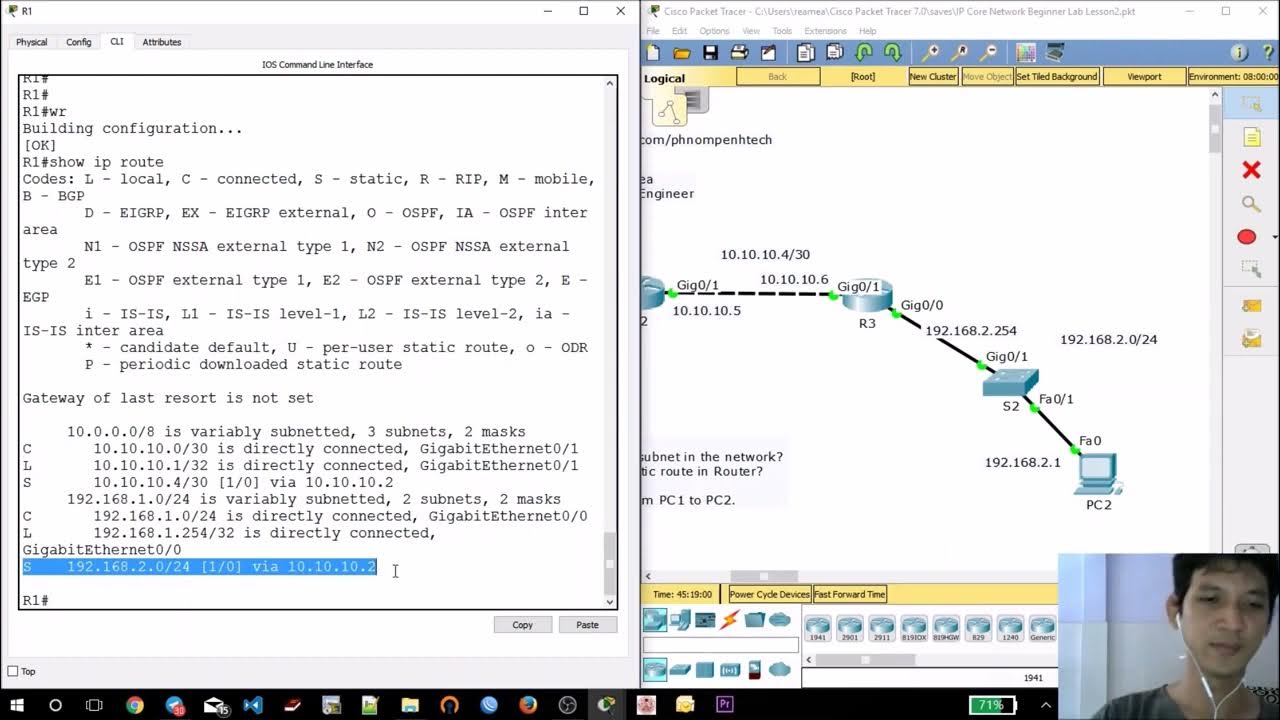
Task: Click the device list scroll-left arrow
Action: coord(809,659)
